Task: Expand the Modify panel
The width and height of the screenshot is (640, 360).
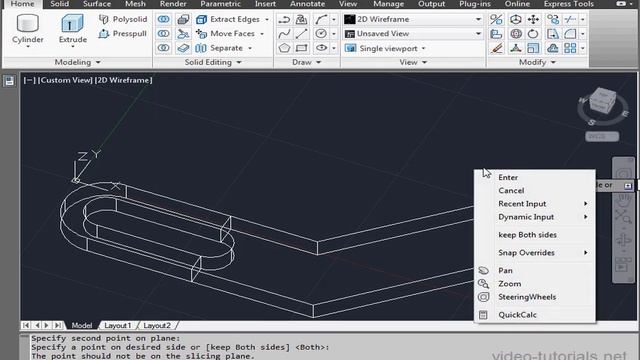Action: [x=537, y=62]
